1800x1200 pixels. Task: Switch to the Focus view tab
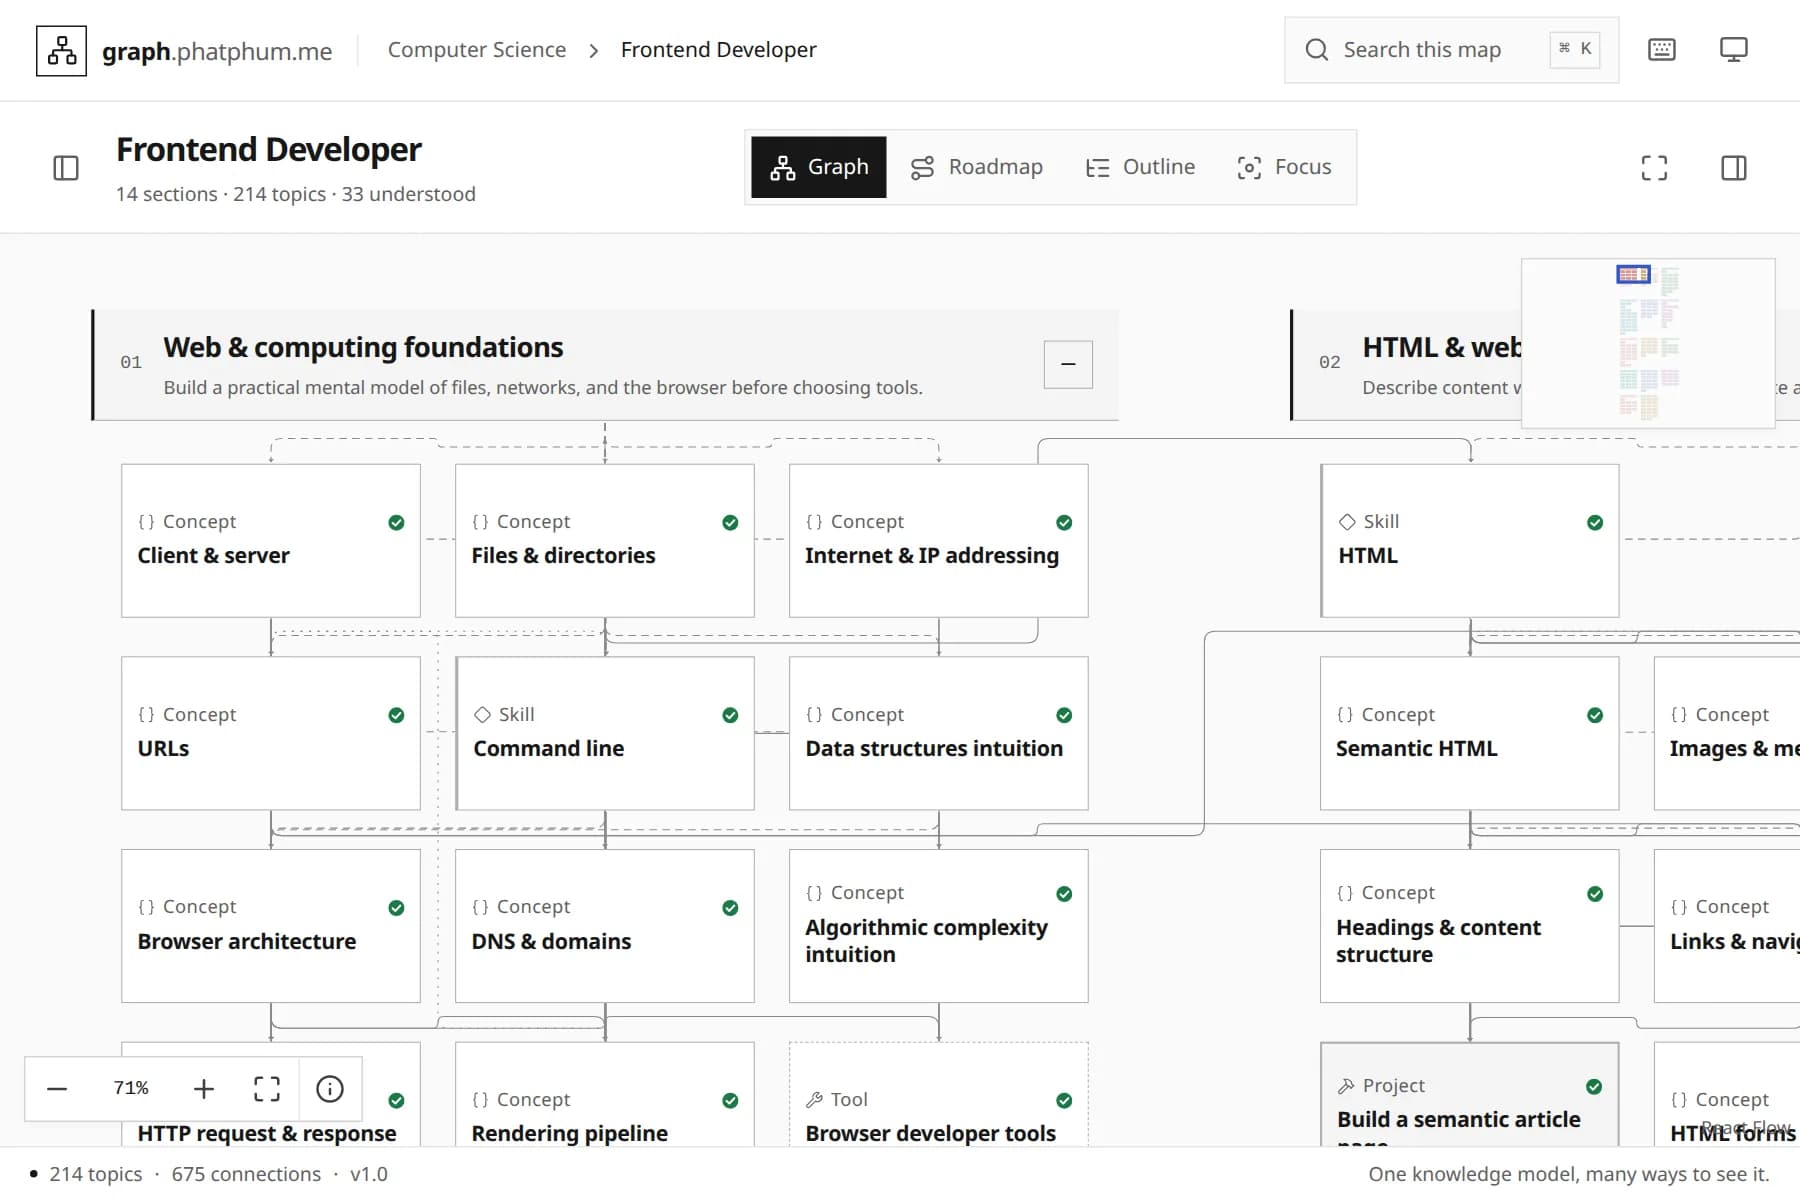tap(1285, 167)
